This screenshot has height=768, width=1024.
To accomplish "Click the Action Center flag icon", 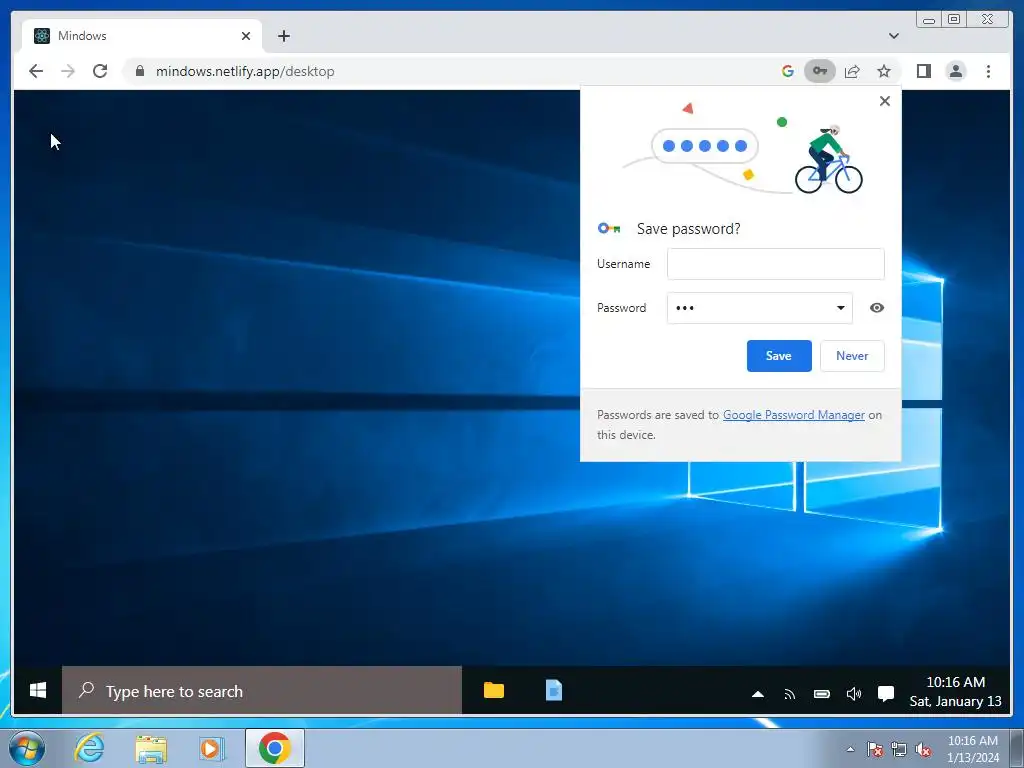I will tap(874, 749).
